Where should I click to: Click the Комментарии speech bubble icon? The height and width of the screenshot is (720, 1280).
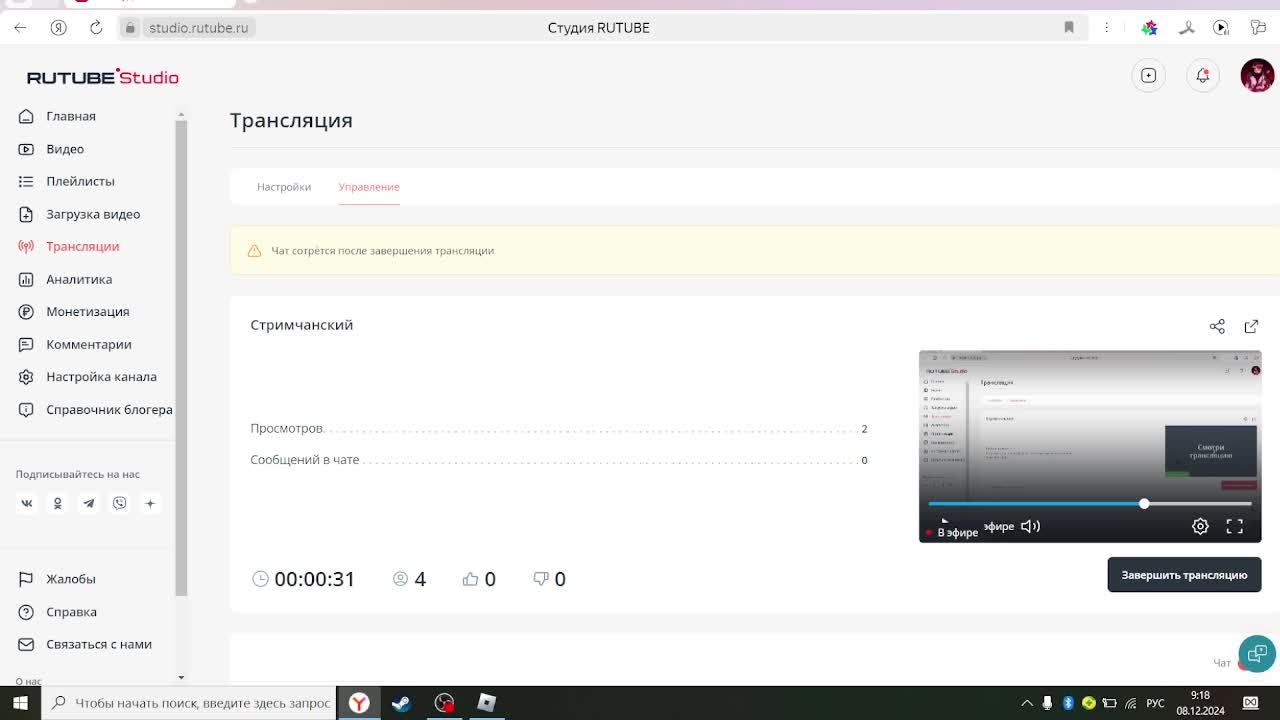click(26, 344)
